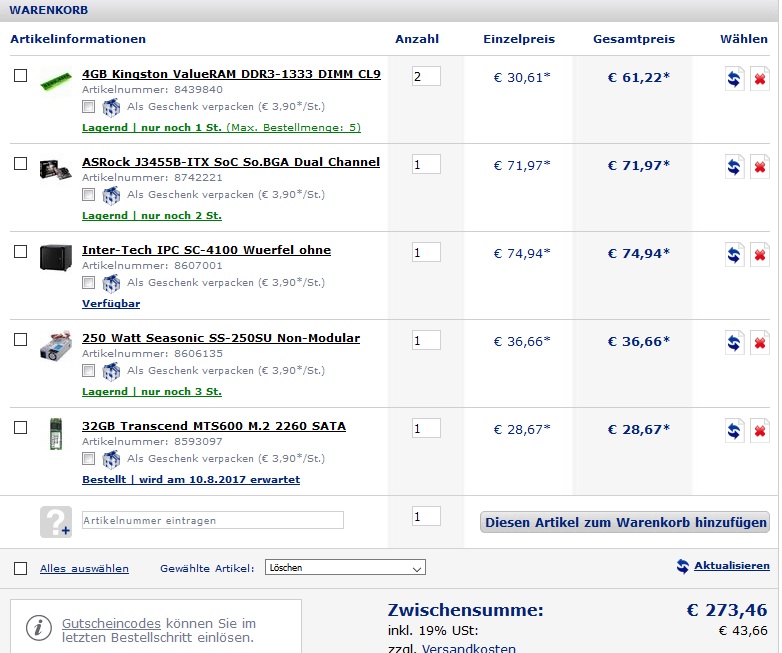Screen dimensions: 782x653
Task: Select checkbox for Kingston ValueRAM item
Action: coord(20,75)
